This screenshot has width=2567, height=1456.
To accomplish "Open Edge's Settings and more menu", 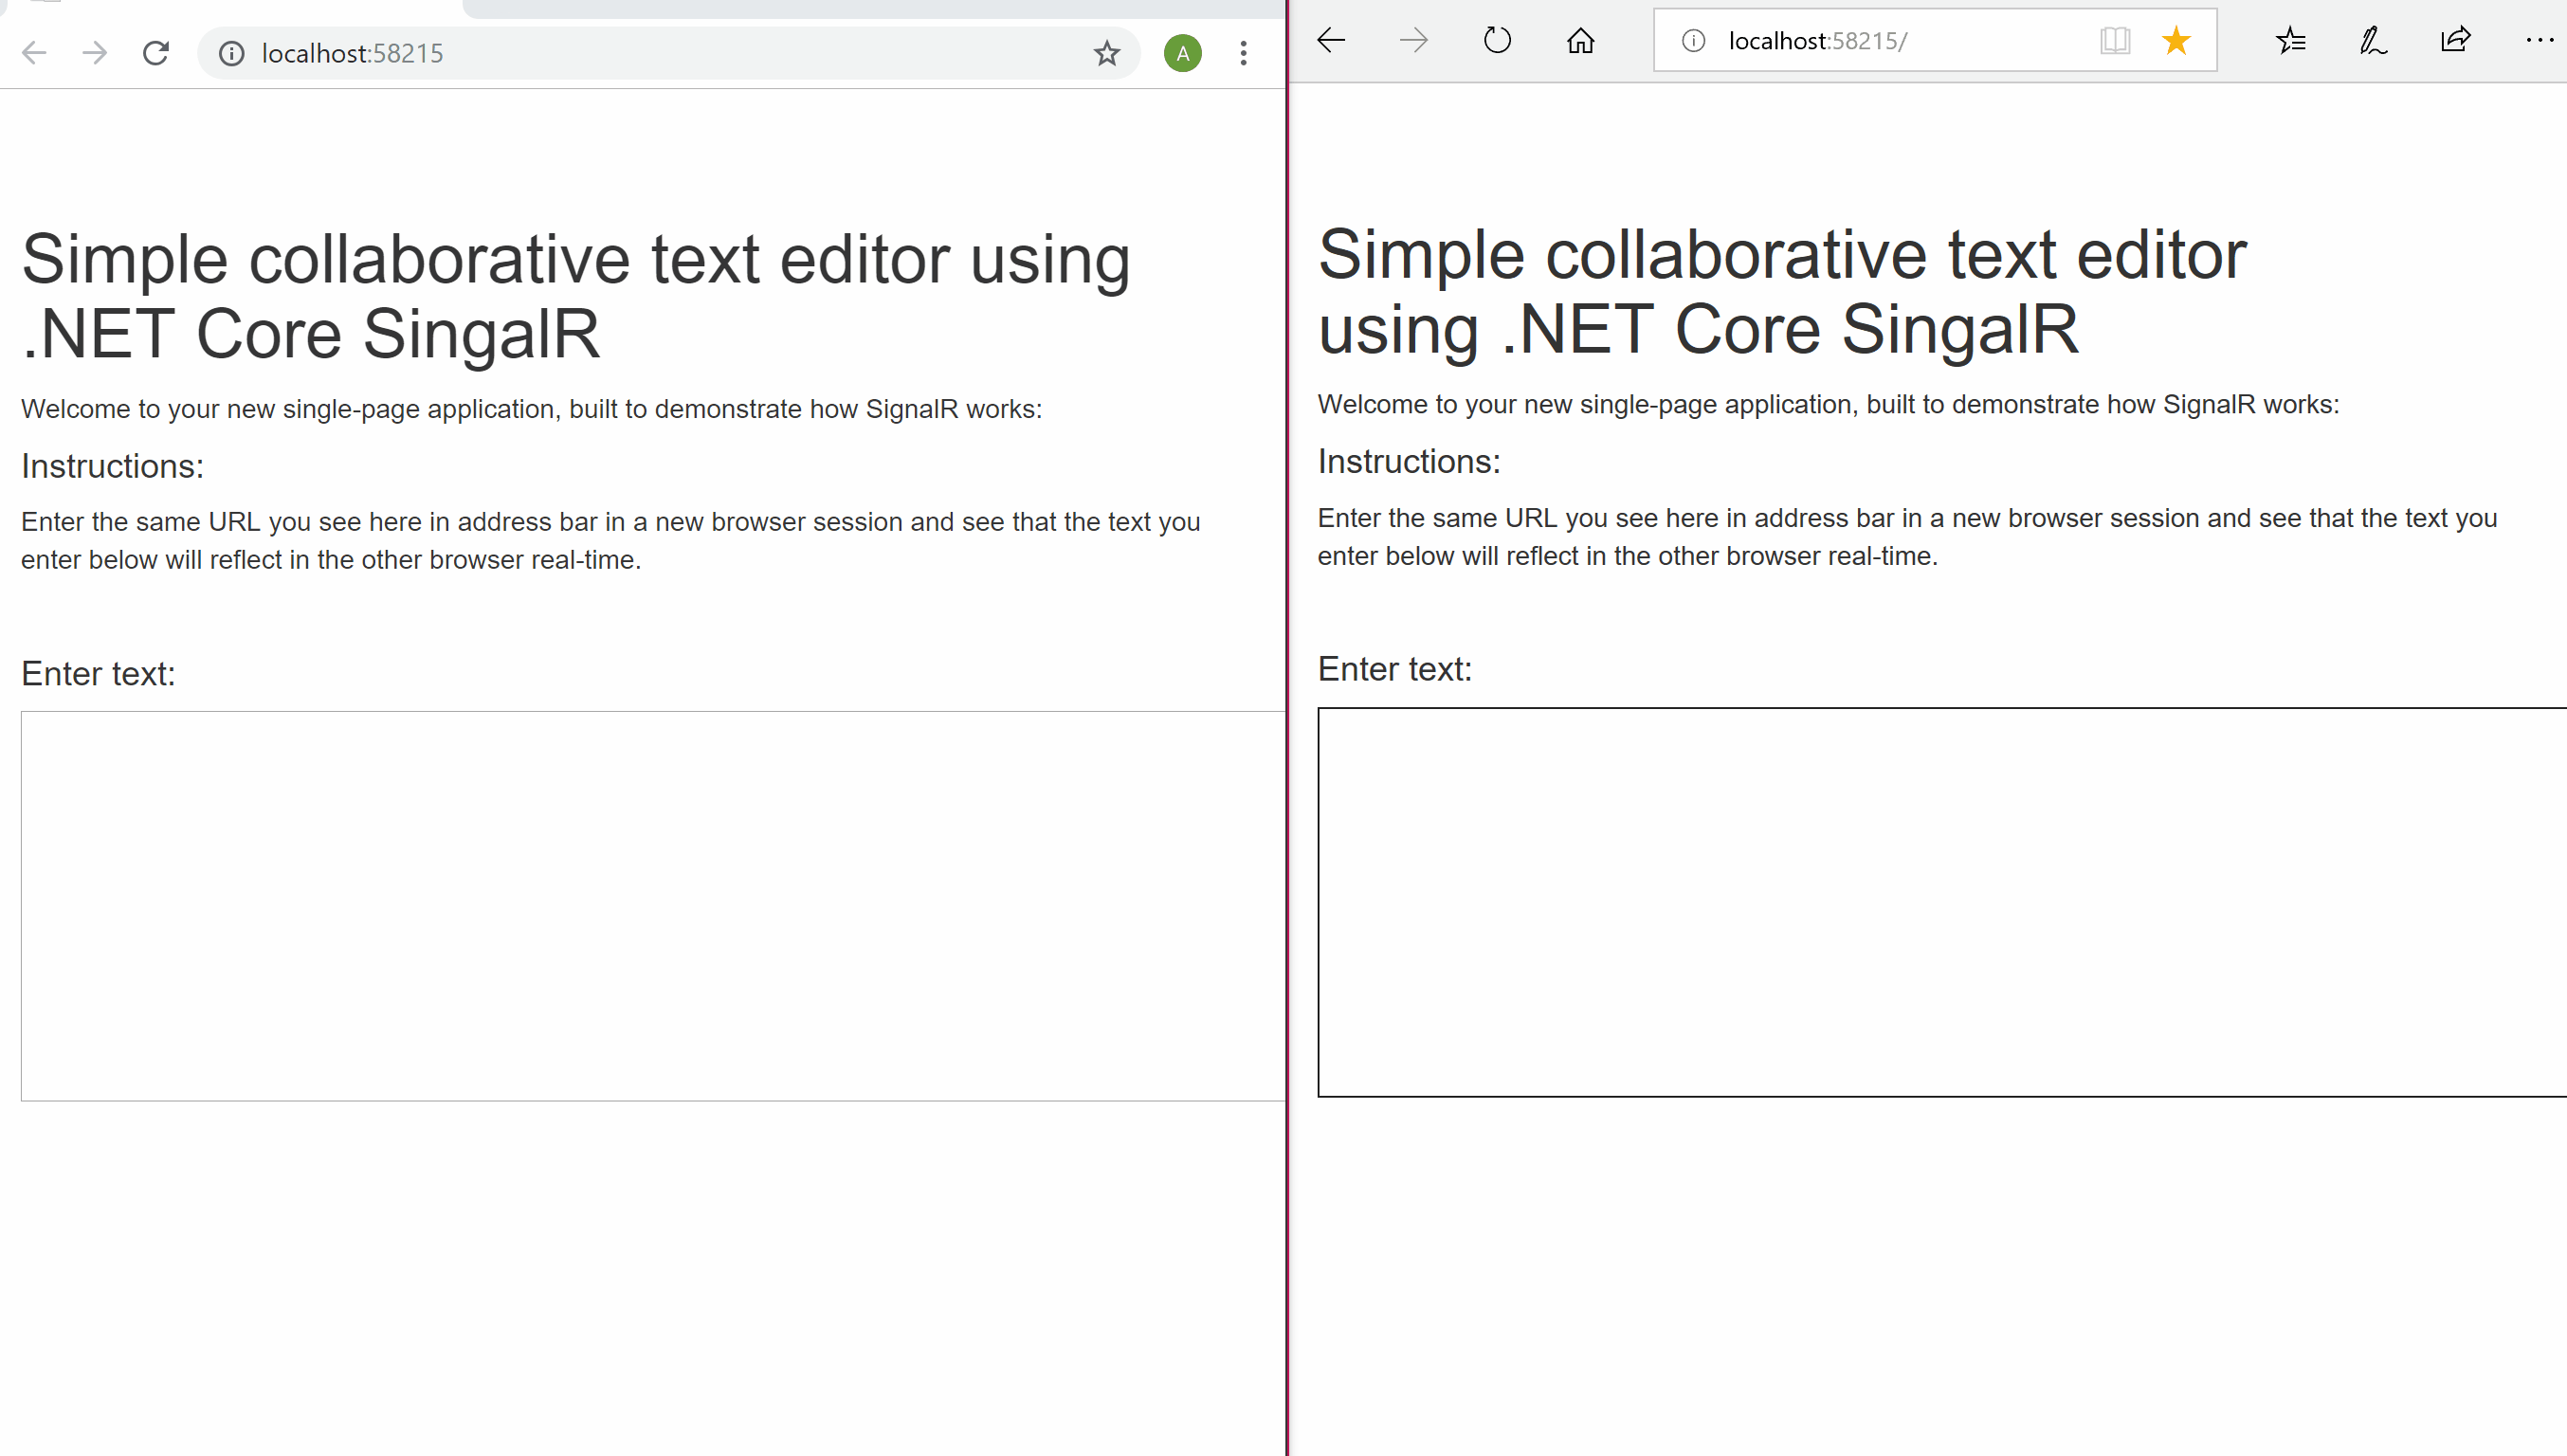I will click(x=2538, y=40).
